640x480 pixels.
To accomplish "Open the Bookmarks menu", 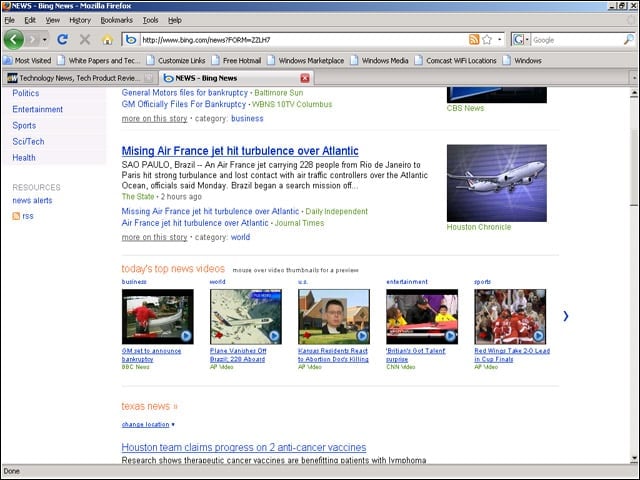I will coord(116,20).
